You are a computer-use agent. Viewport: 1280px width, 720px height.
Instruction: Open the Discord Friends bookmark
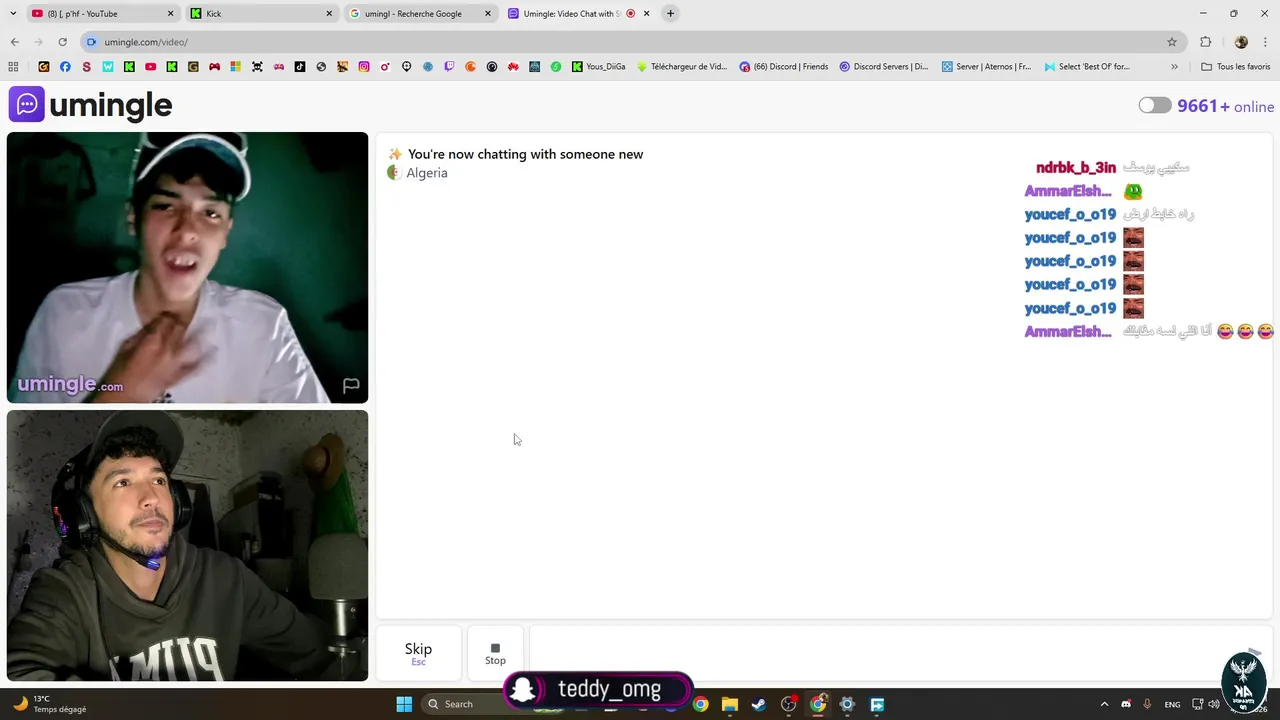[x=784, y=67]
